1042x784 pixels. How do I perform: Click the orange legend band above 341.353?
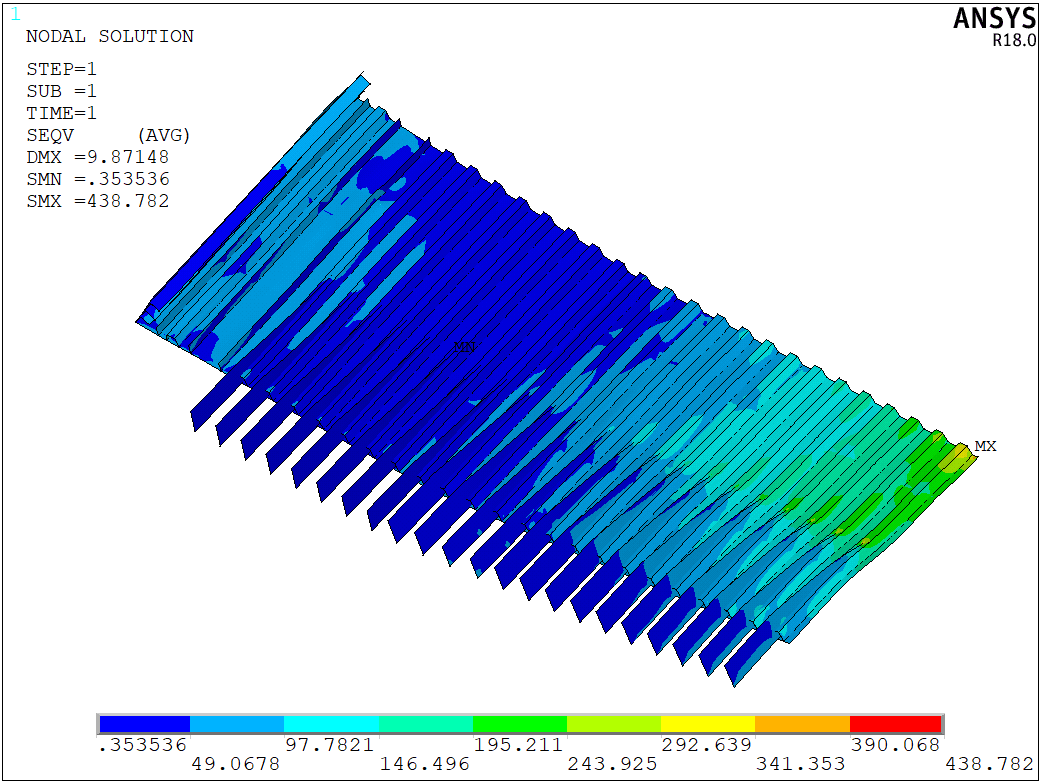pyautogui.click(x=803, y=724)
